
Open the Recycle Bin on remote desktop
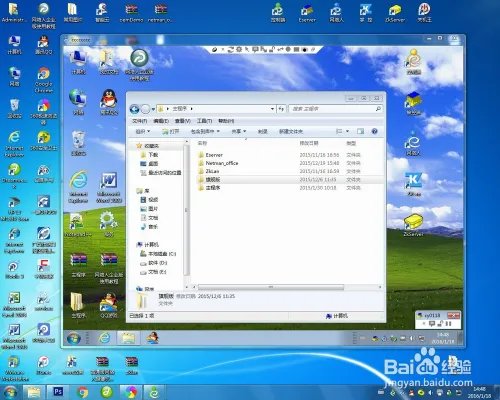(78, 143)
